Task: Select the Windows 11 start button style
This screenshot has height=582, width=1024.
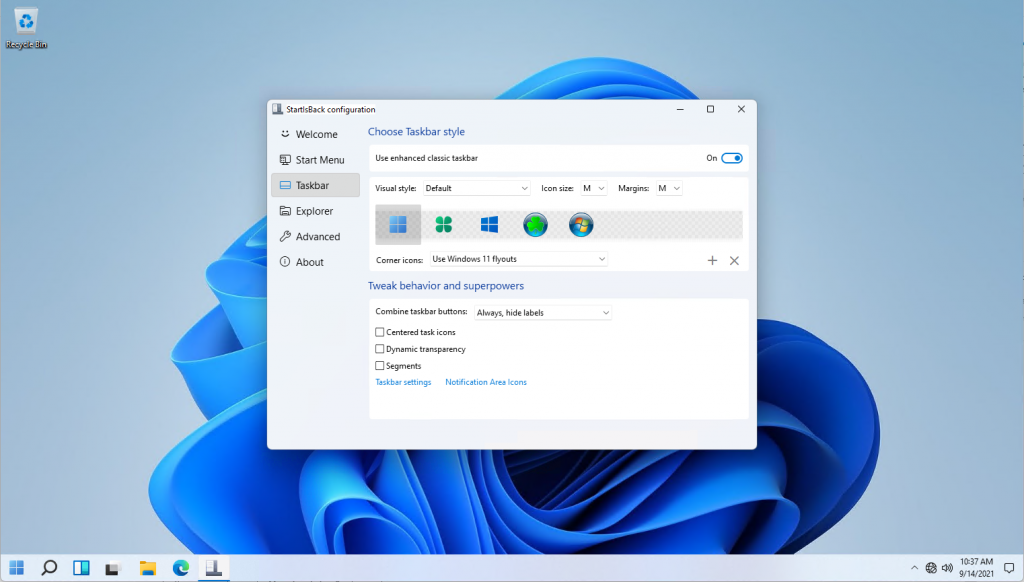Action: click(x=398, y=225)
